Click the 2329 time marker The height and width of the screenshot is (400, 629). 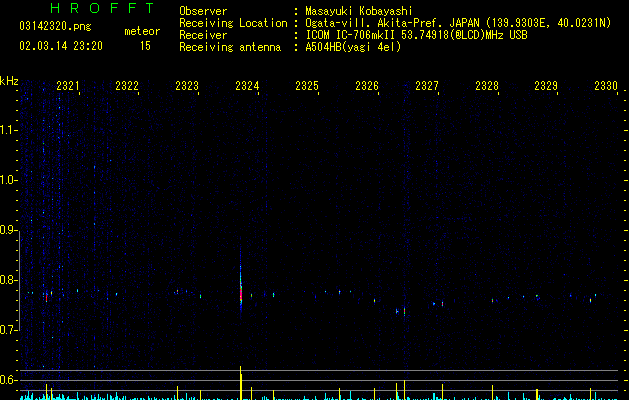click(x=546, y=86)
